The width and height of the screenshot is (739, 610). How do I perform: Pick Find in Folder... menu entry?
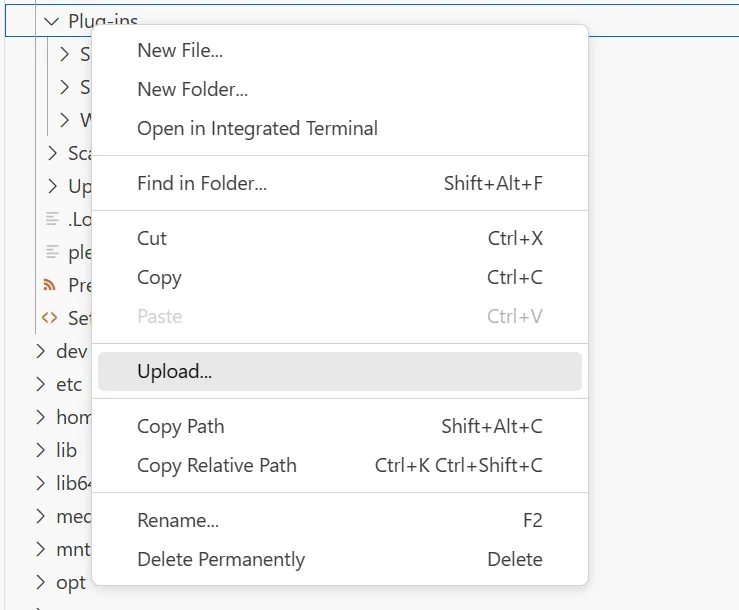(x=202, y=184)
